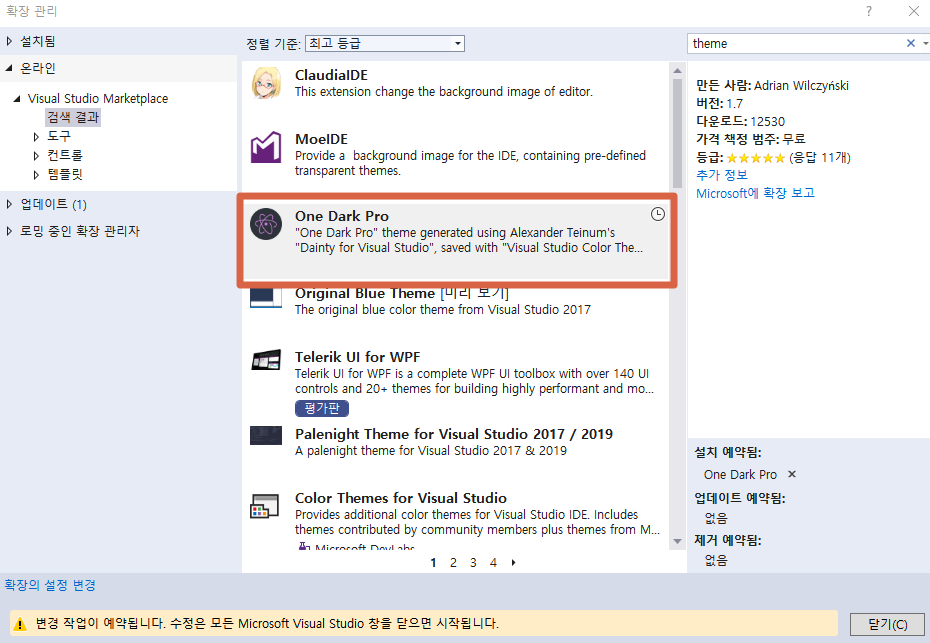Screen dimensions: 930x643
Task: Open the search box dropdown arrow
Action: coord(925,43)
